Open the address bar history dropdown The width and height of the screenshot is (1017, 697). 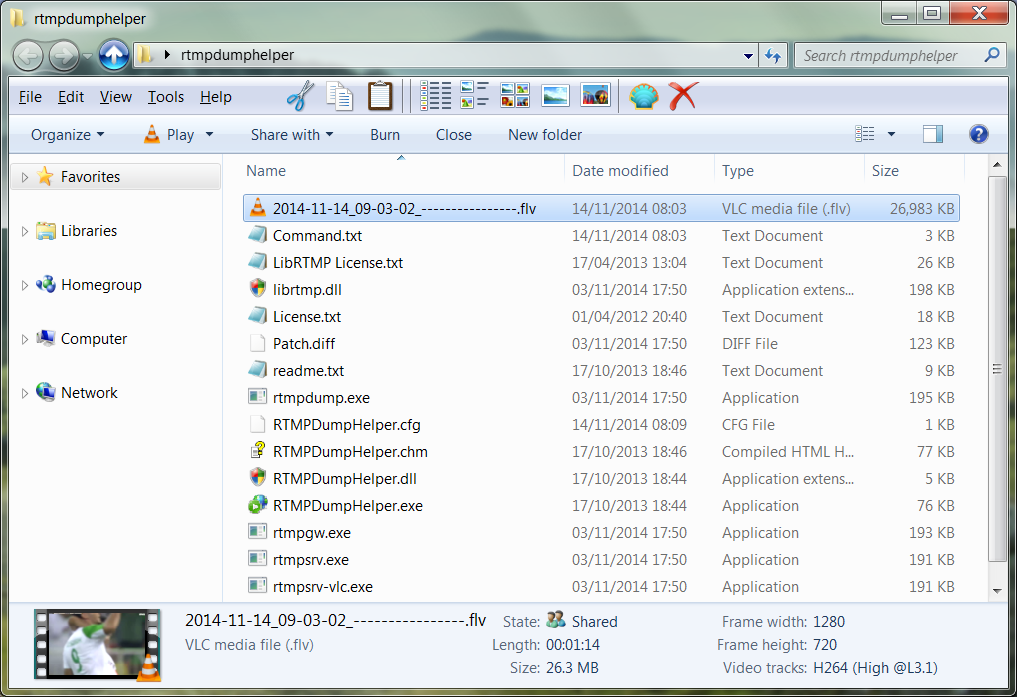[x=748, y=56]
